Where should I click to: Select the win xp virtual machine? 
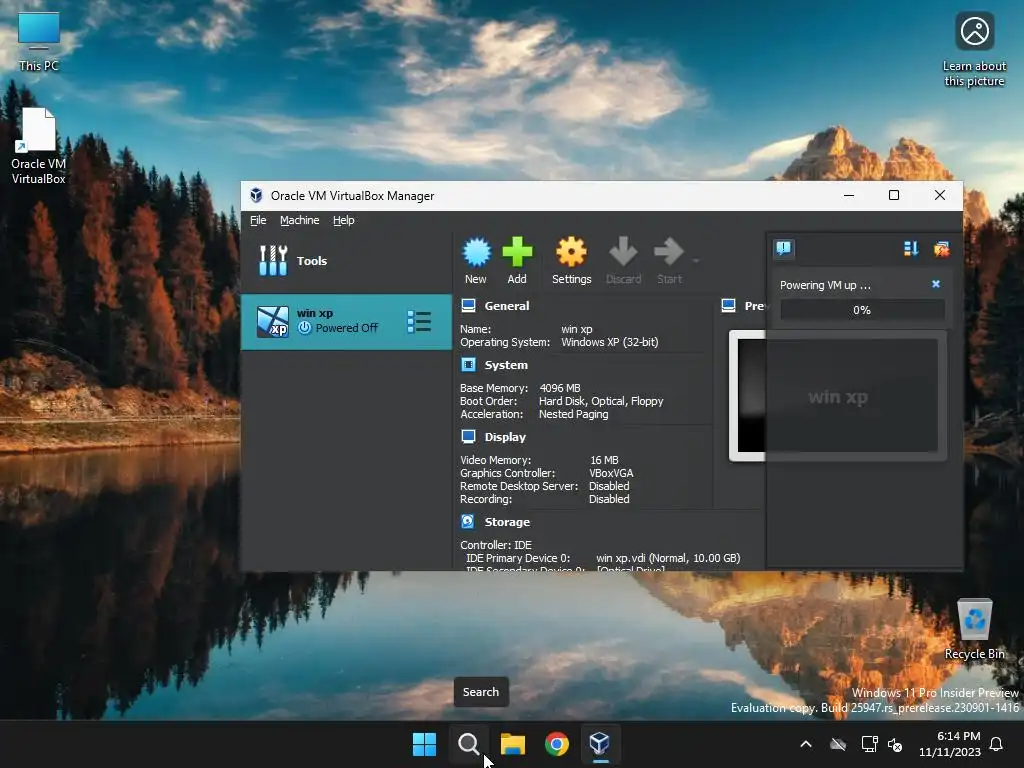pos(346,321)
